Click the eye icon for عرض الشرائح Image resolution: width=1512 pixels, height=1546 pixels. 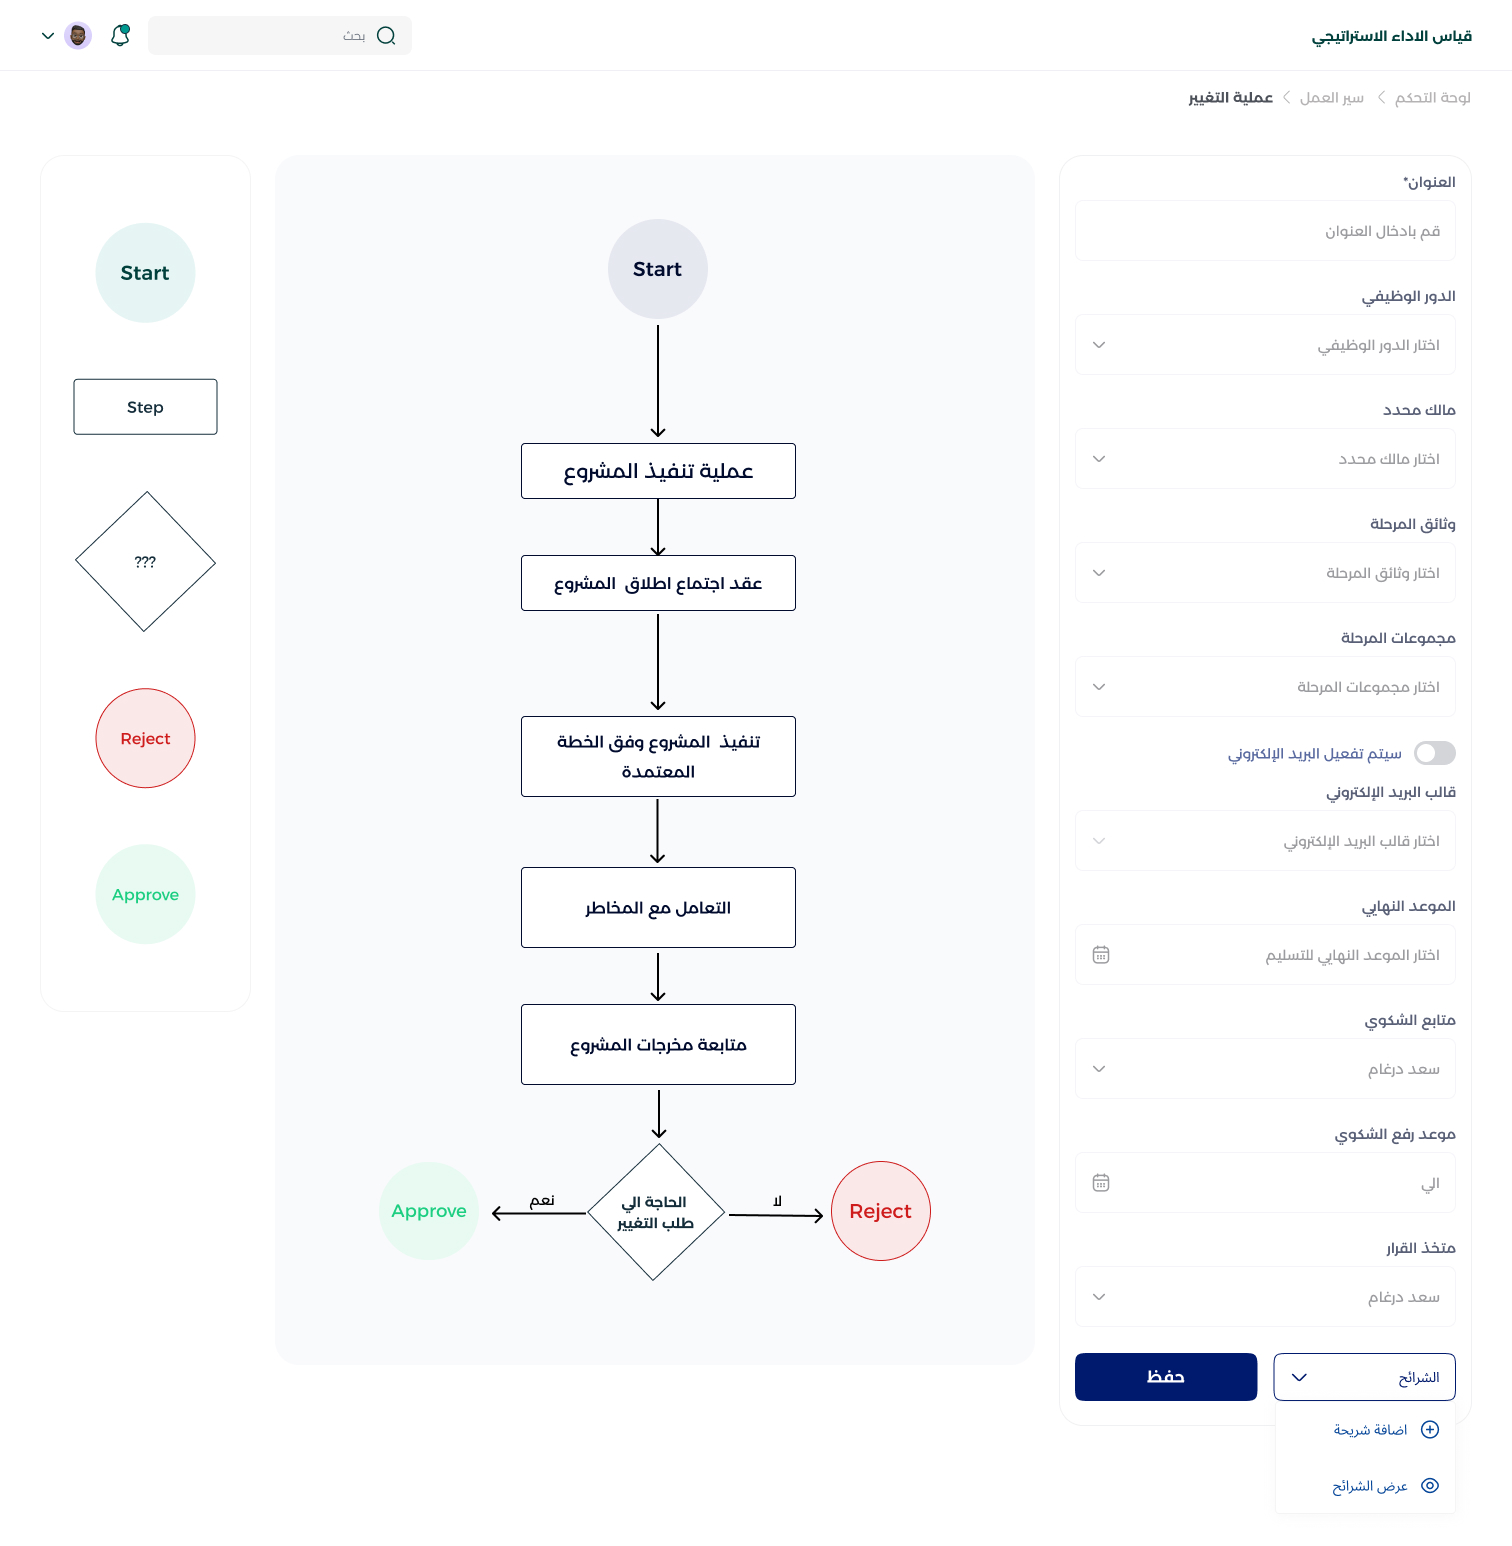tap(1430, 1486)
